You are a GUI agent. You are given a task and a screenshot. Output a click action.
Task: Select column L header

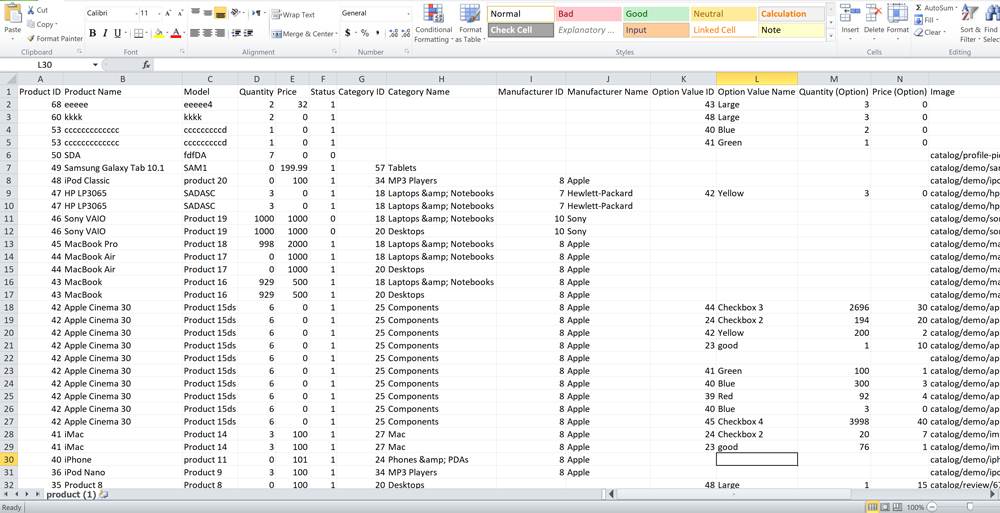(x=756, y=79)
